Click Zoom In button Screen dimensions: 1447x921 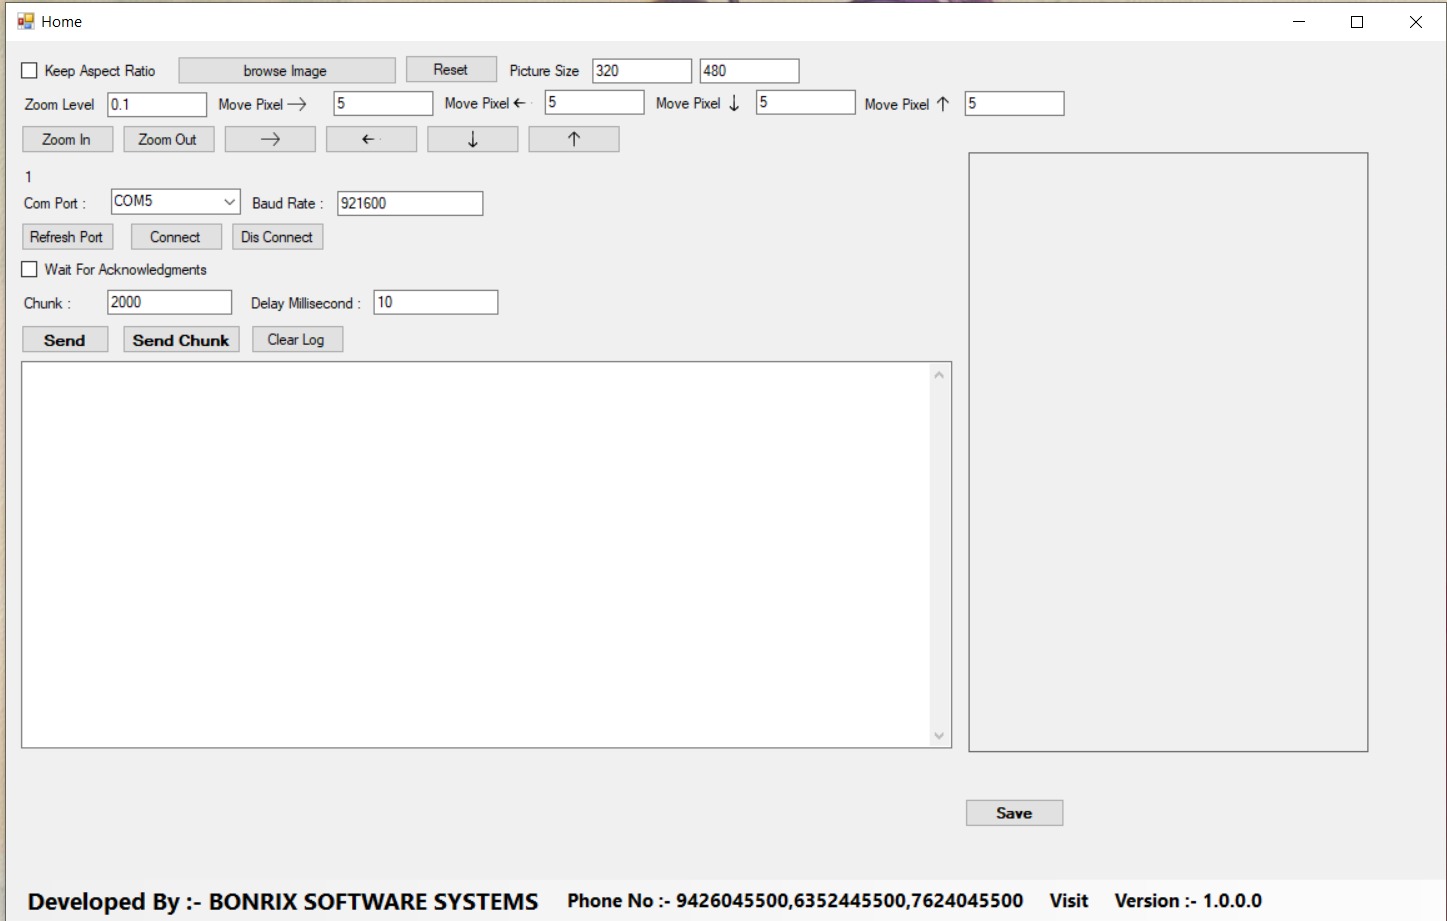tap(67, 140)
